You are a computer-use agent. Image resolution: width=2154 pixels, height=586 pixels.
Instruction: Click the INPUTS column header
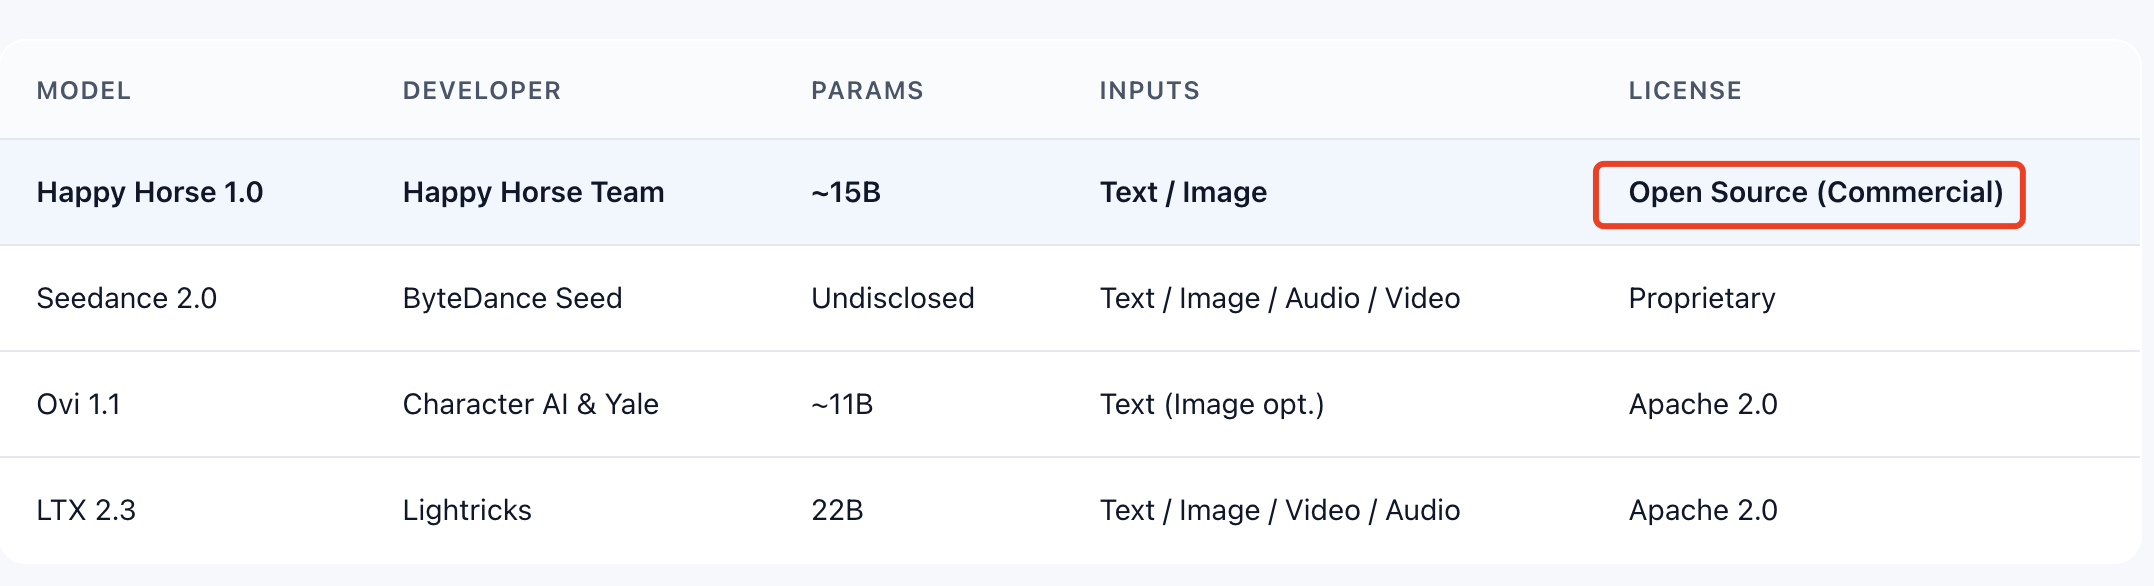point(1149,91)
